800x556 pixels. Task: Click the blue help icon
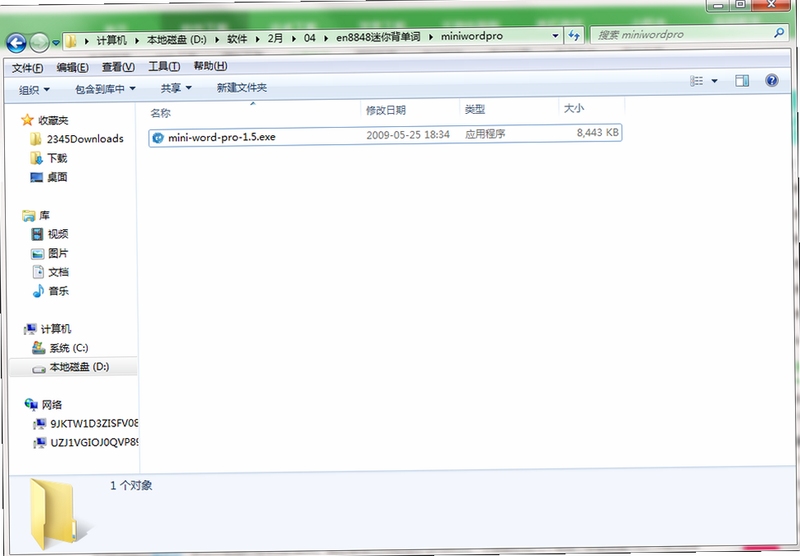pyautogui.click(x=771, y=80)
